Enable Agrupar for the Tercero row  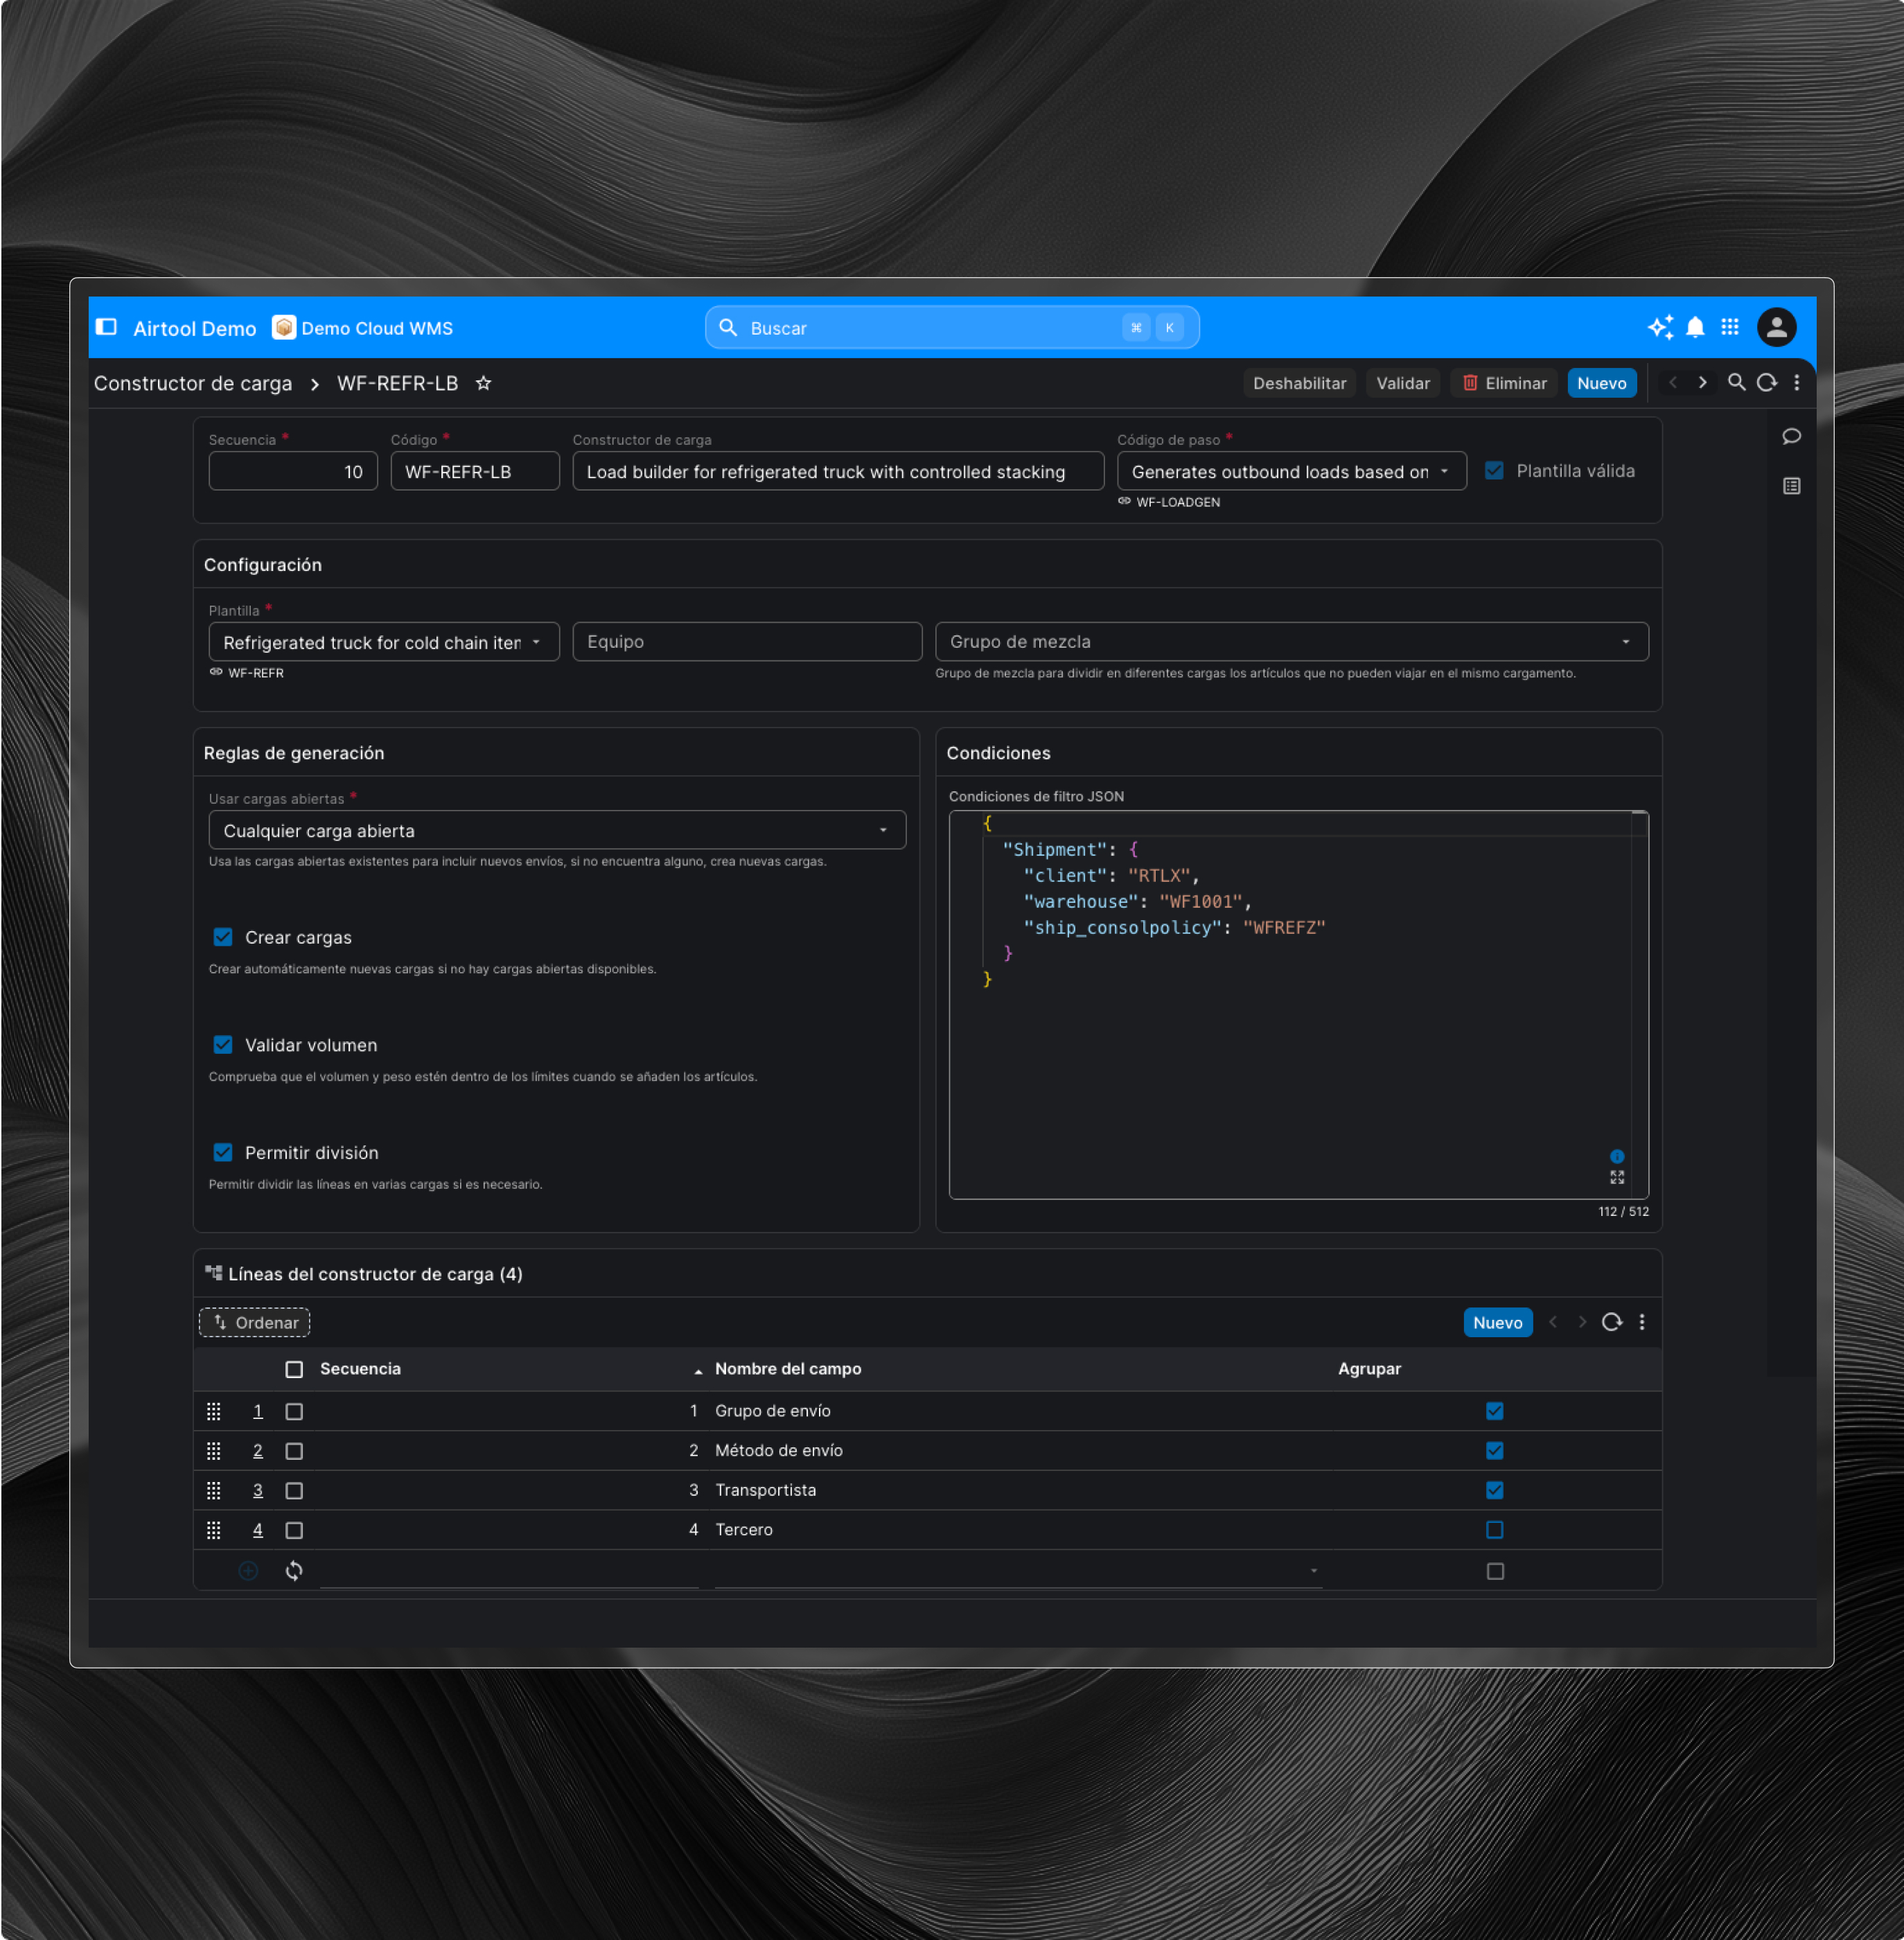click(1494, 1530)
